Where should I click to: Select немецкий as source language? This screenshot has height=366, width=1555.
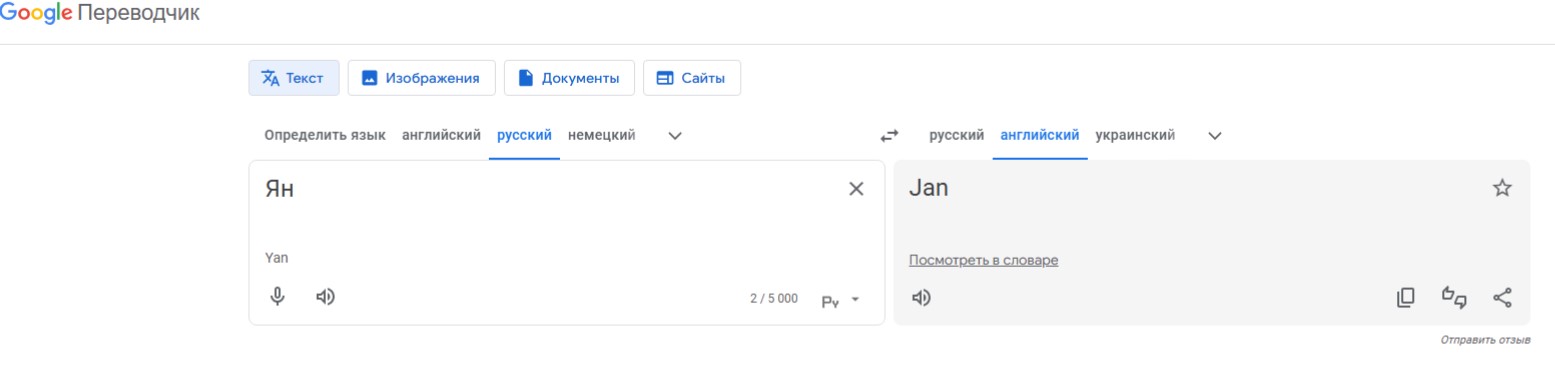point(601,135)
